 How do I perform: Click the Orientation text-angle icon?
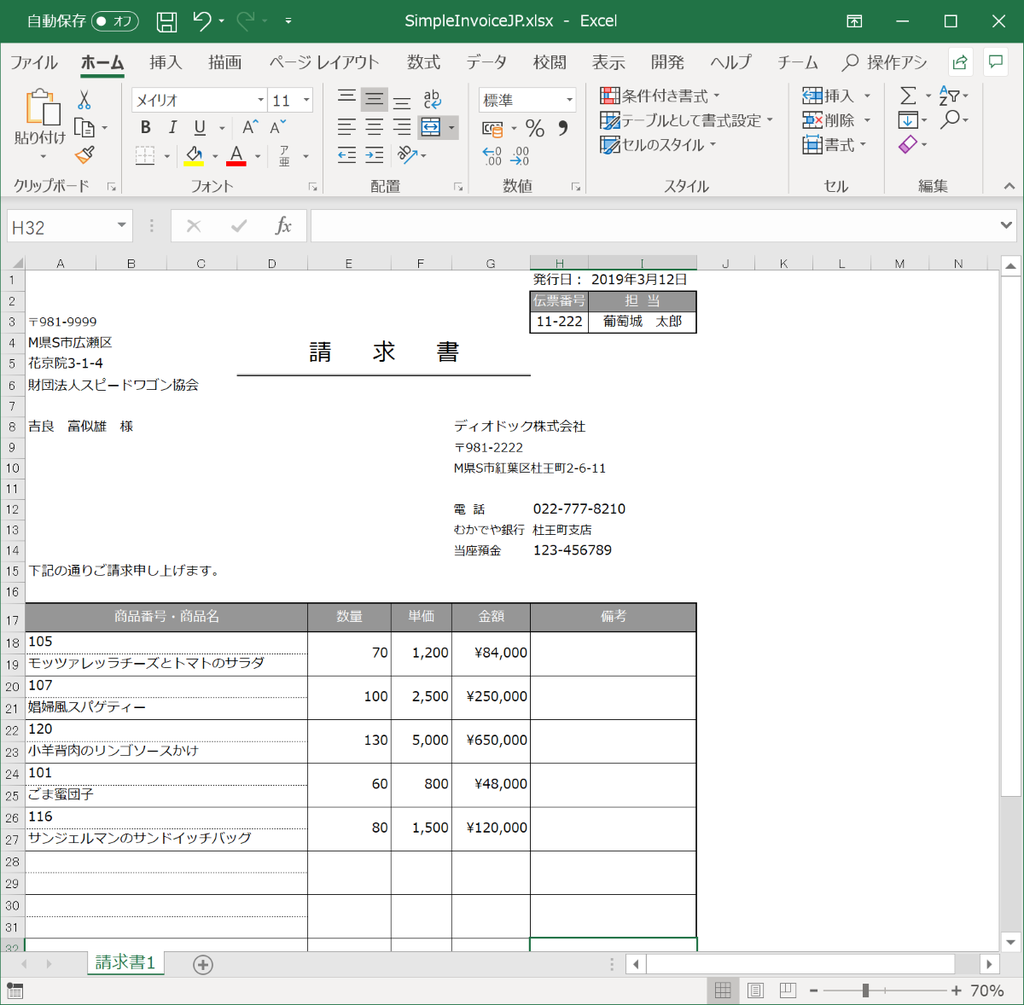(x=407, y=155)
